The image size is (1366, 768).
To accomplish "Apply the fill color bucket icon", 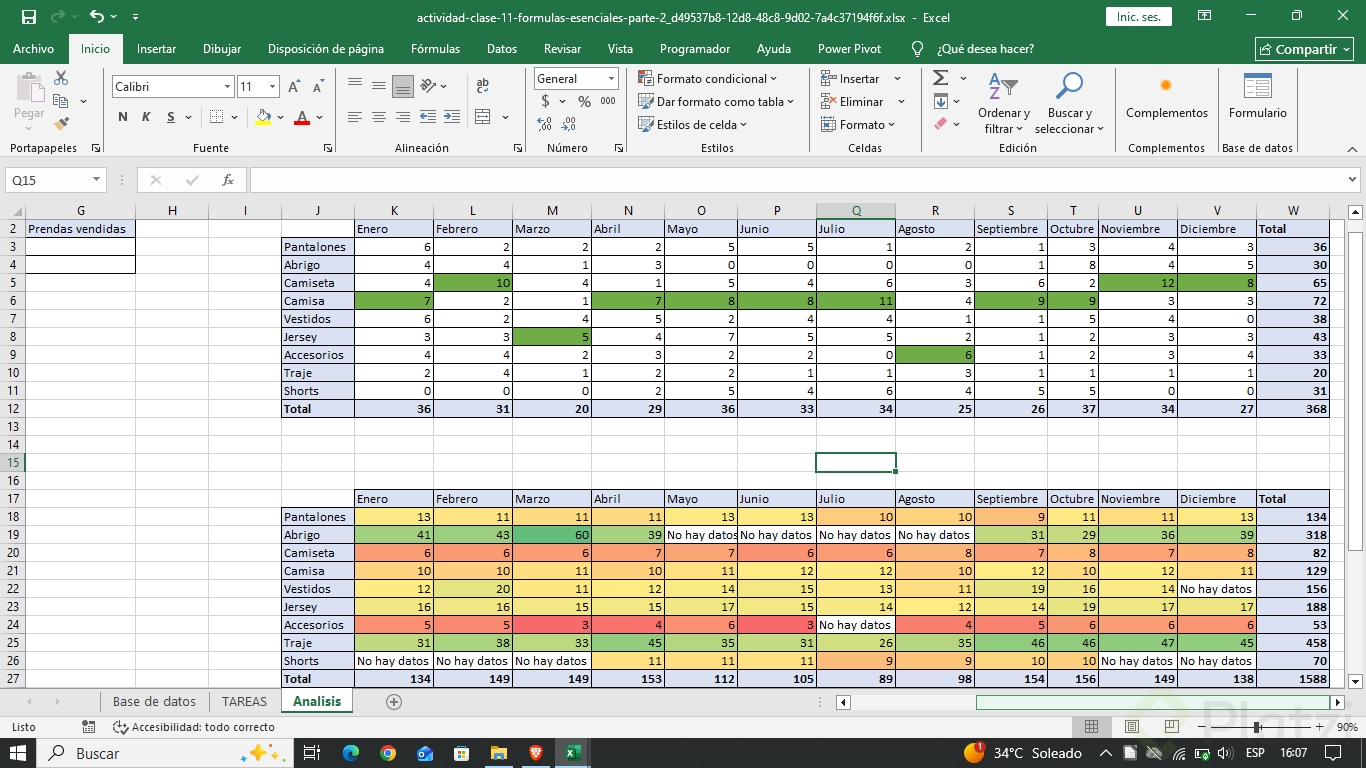I will coord(263,117).
